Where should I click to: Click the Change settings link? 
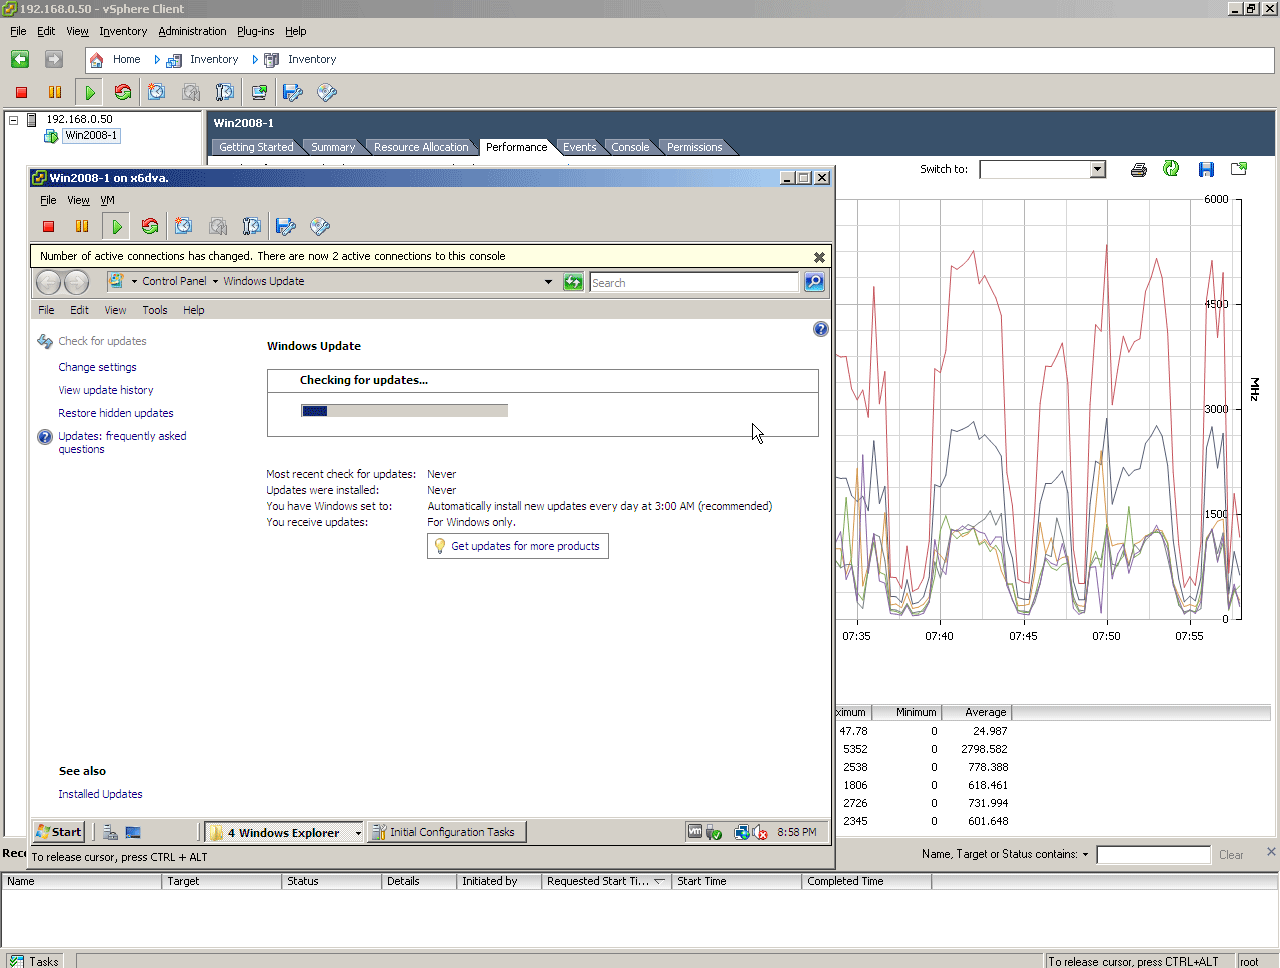[x=97, y=367]
